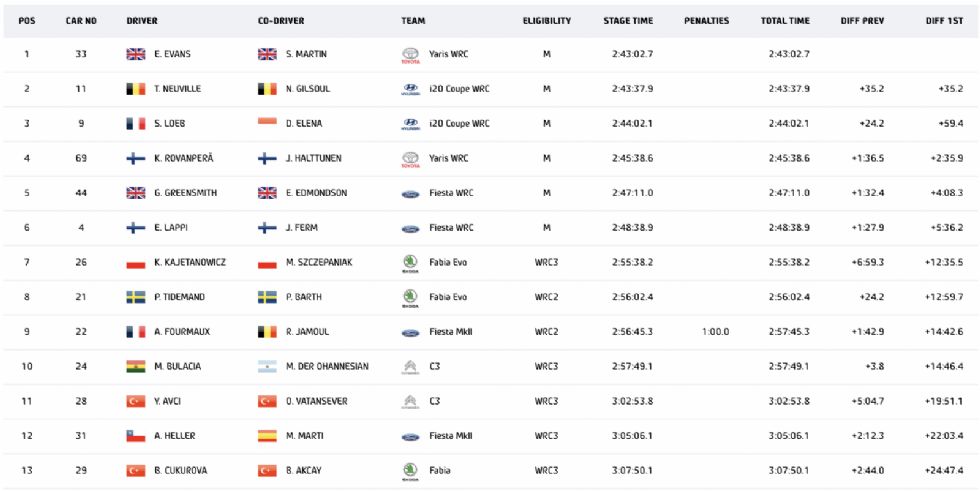This screenshot has width=980, height=491.
Task: Click the DIFF 1ST column header
Action: pyautogui.click(x=944, y=21)
